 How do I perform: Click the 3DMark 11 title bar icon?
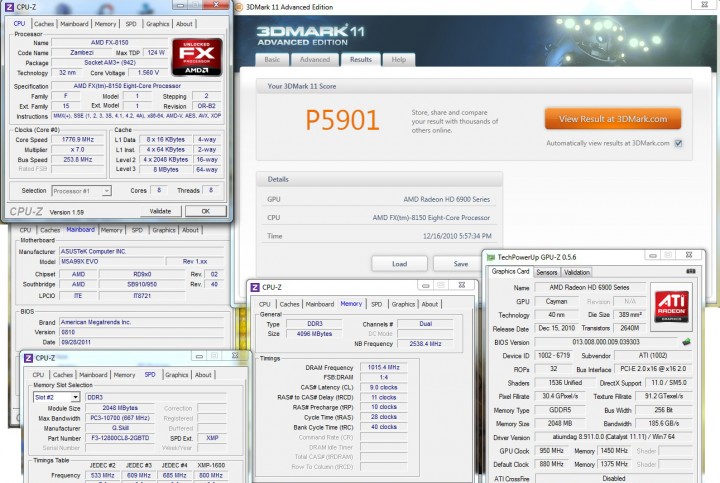tap(239, 7)
